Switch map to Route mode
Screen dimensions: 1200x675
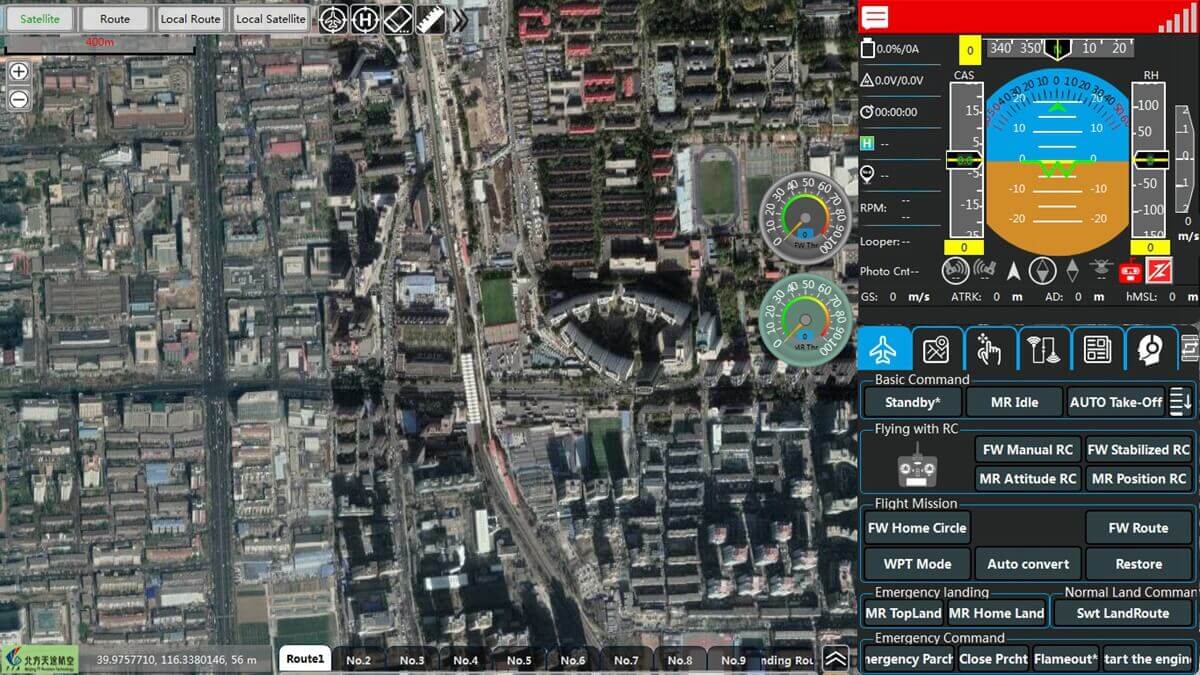click(x=115, y=19)
